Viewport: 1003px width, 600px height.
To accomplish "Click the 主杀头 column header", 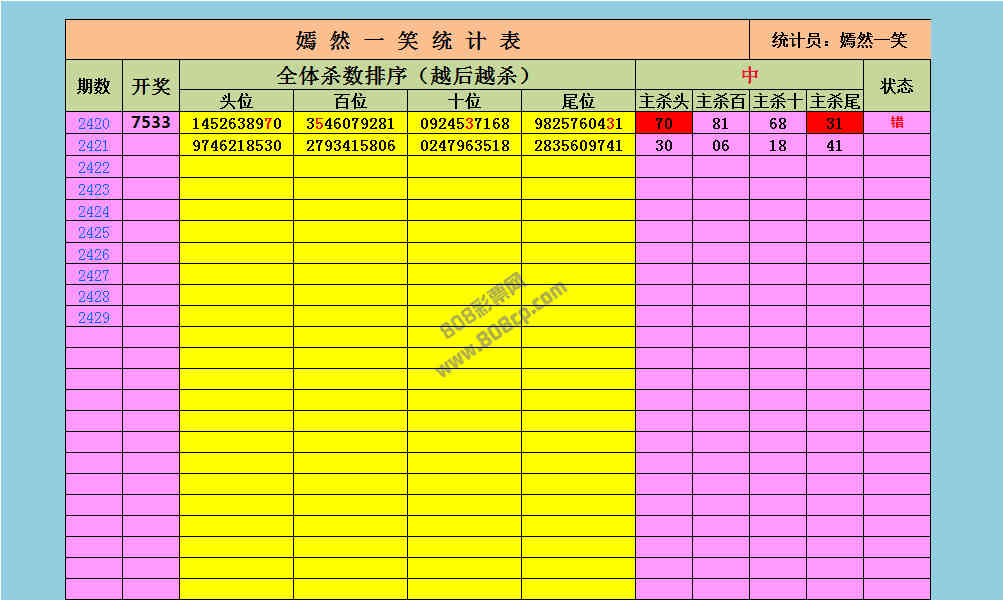I will 664,101.
